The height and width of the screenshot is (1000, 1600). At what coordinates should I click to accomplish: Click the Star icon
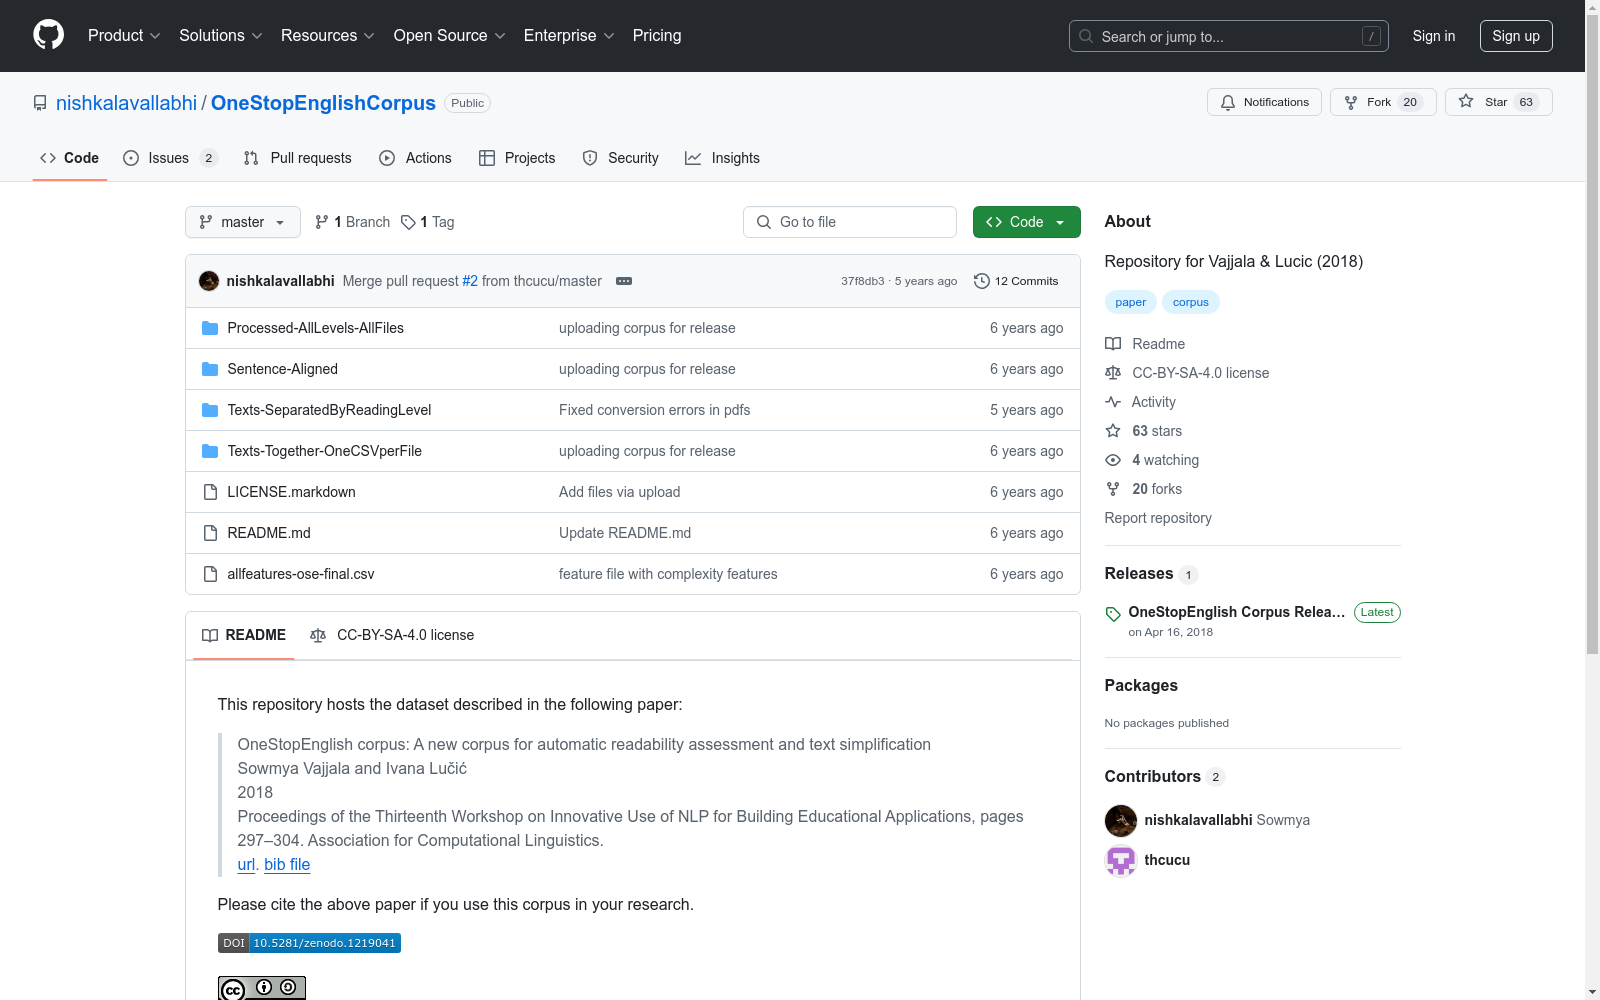1466,101
